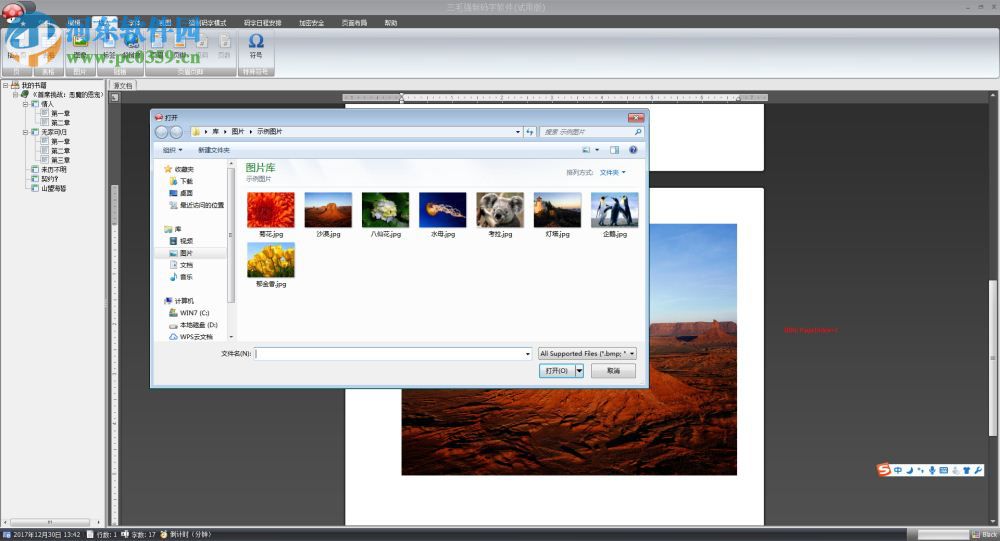Click the split arrow beside 打开(O) button

[579, 371]
